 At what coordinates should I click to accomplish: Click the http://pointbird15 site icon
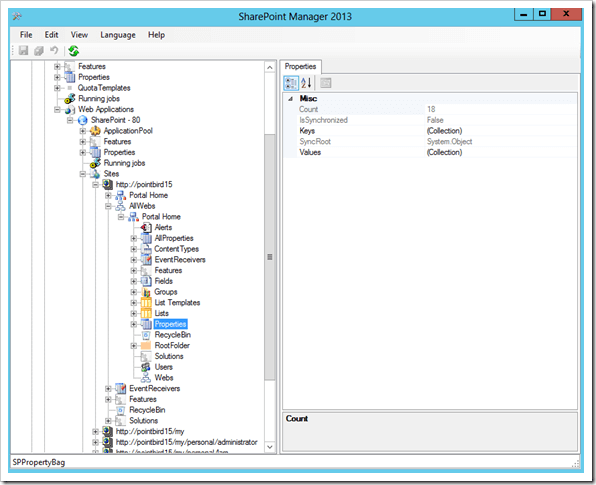coord(108,184)
